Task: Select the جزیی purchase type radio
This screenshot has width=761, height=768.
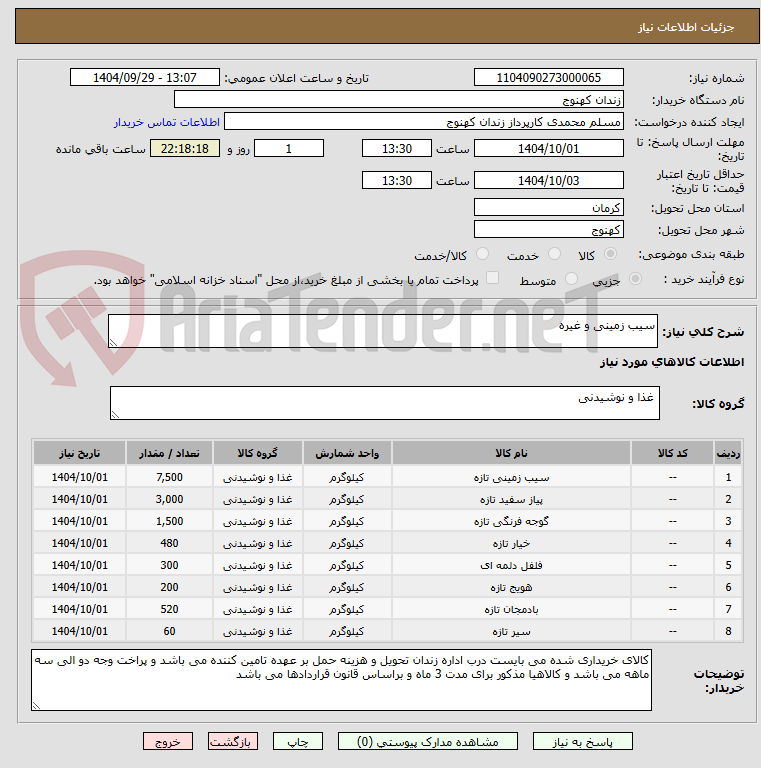Action: click(635, 279)
